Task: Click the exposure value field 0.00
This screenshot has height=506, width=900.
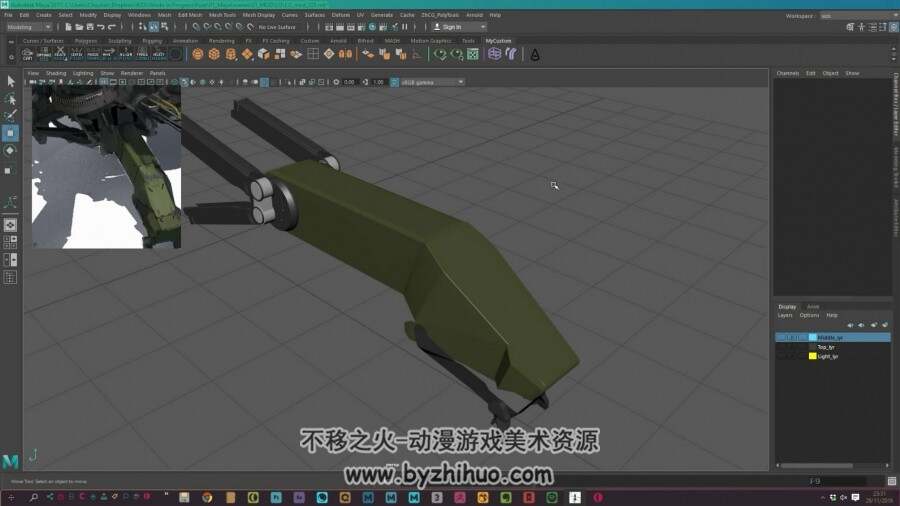Action: 350,82
